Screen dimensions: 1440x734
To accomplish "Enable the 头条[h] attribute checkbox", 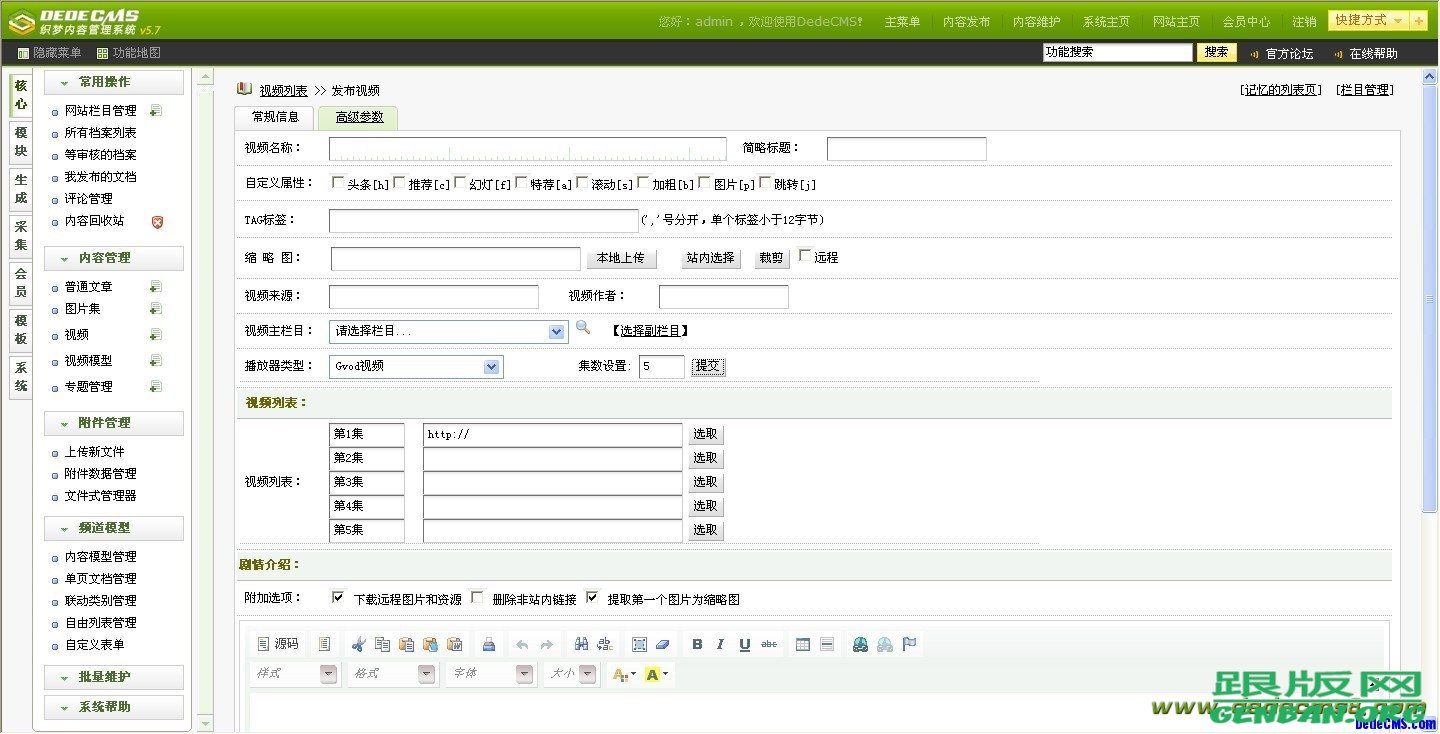I will pyautogui.click(x=338, y=183).
